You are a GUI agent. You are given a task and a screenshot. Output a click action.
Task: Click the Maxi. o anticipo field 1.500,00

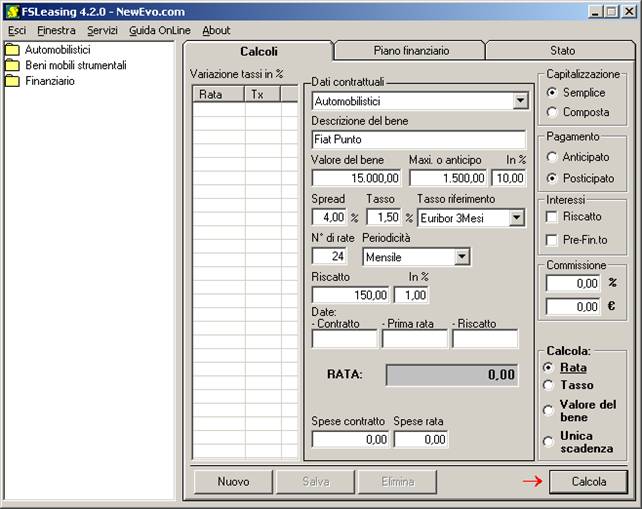tap(448, 178)
